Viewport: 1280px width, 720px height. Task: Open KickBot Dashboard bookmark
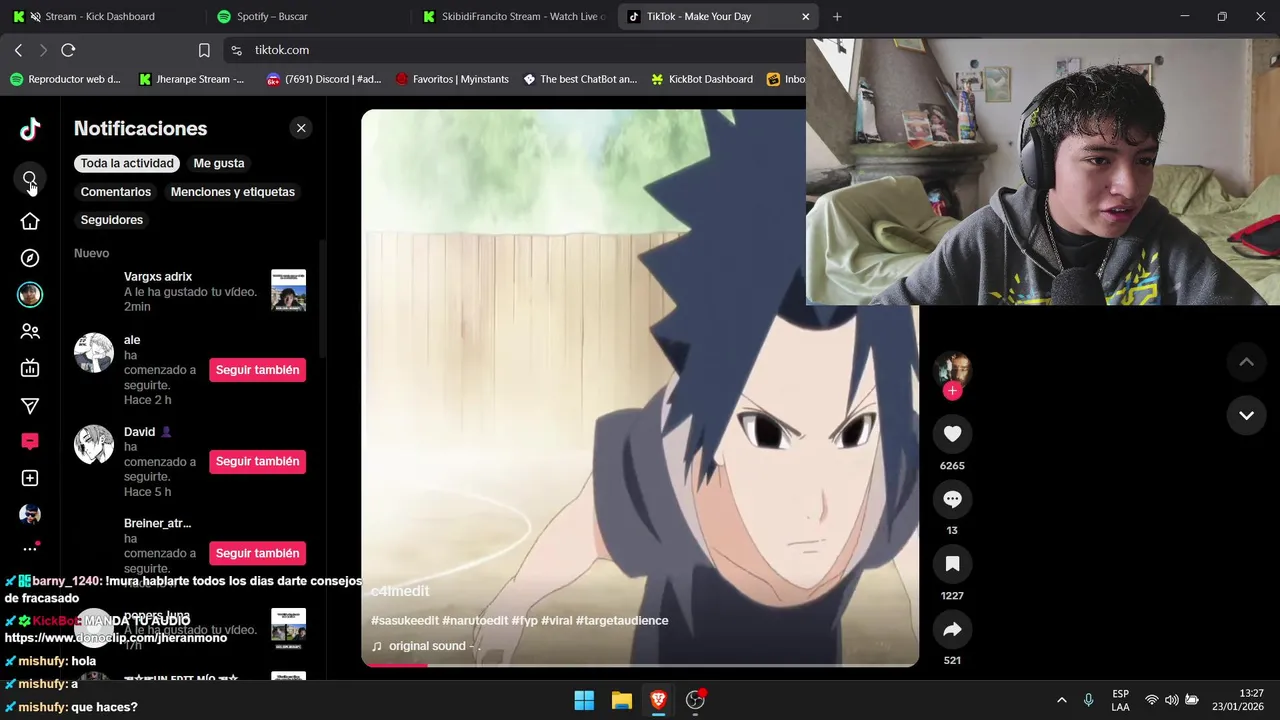tap(702, 79)
